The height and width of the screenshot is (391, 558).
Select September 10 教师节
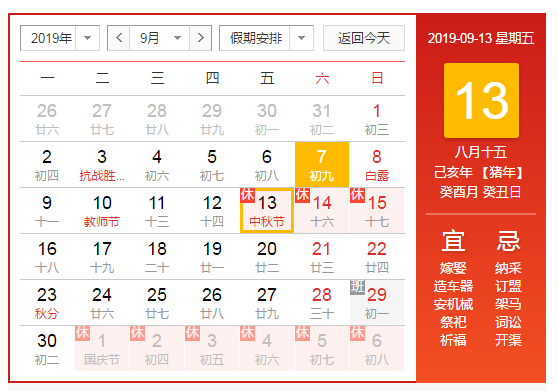[102, 211]
